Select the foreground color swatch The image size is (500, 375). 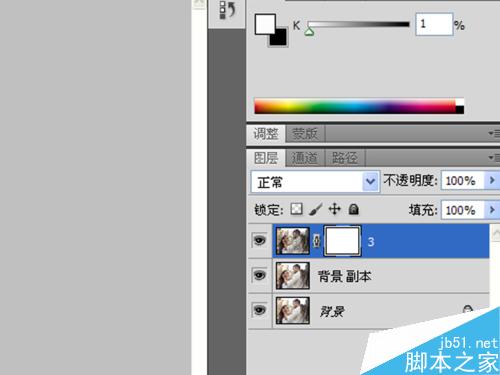pyautogui.click(x=265, y=24)
